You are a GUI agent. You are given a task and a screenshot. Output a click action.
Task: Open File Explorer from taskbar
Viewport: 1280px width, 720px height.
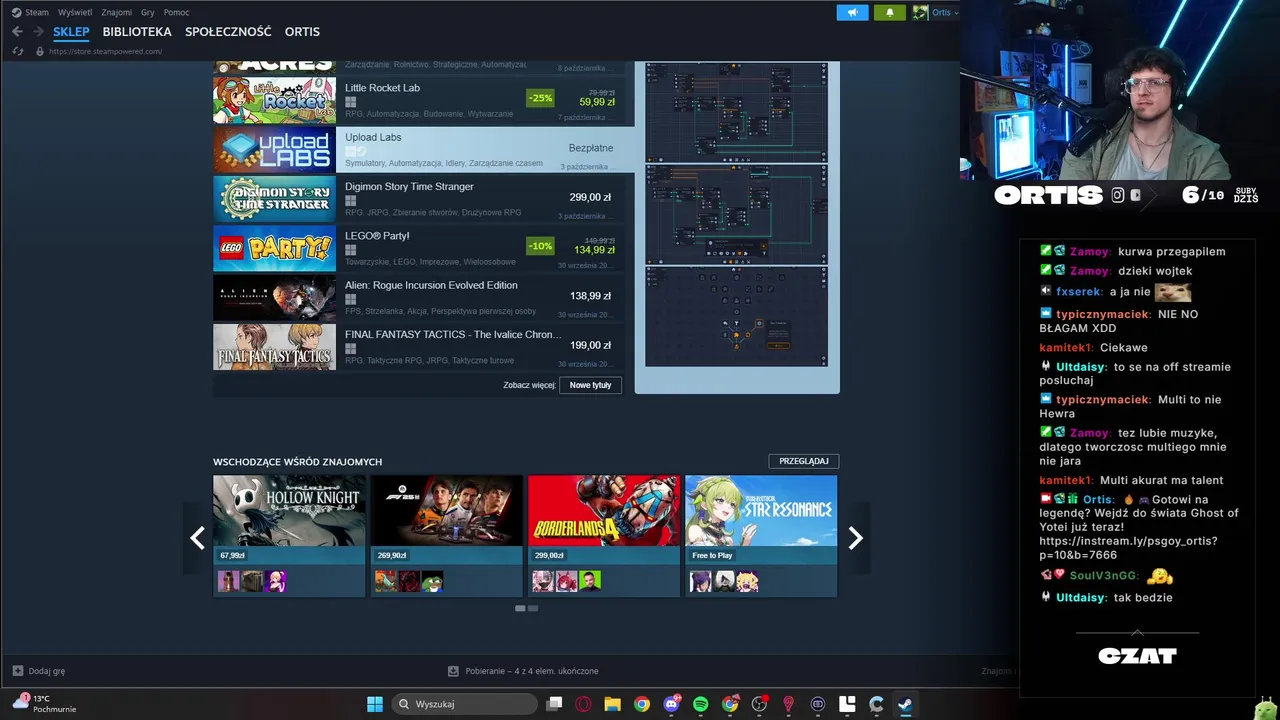click(x=612, y=704)
